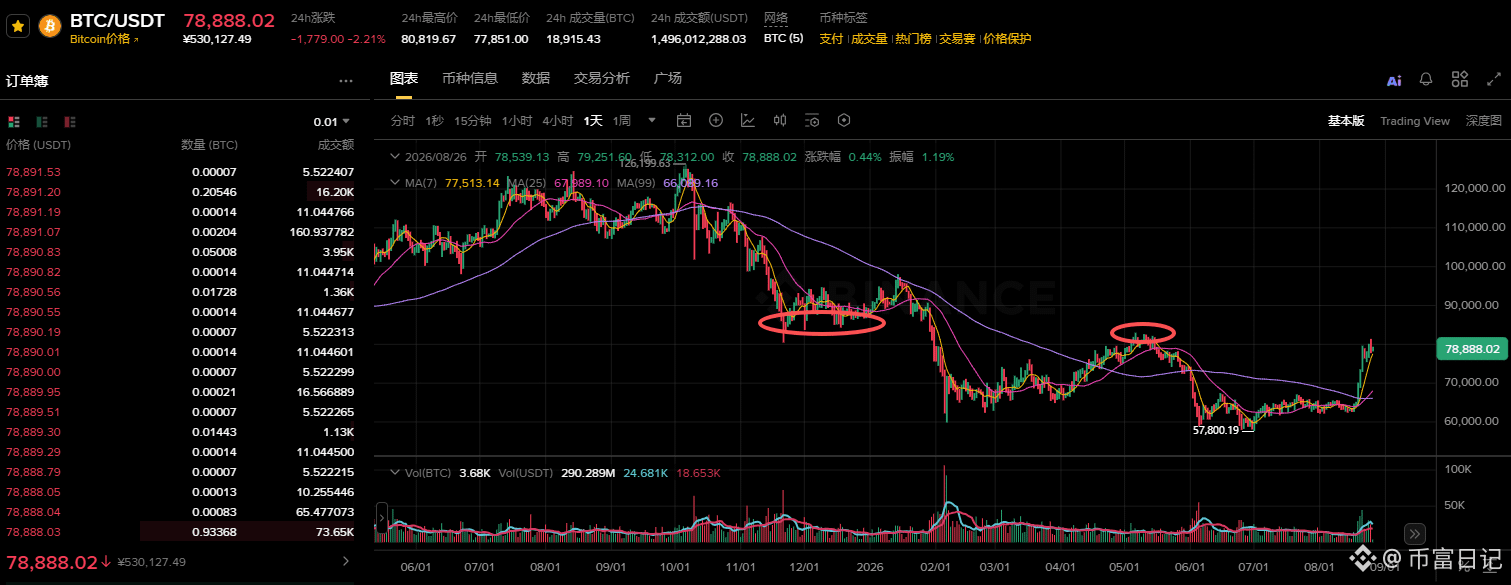The image size is (1511, 585).
Task: Open the 0.01 price precision dropdown
Action: point(332,122)
